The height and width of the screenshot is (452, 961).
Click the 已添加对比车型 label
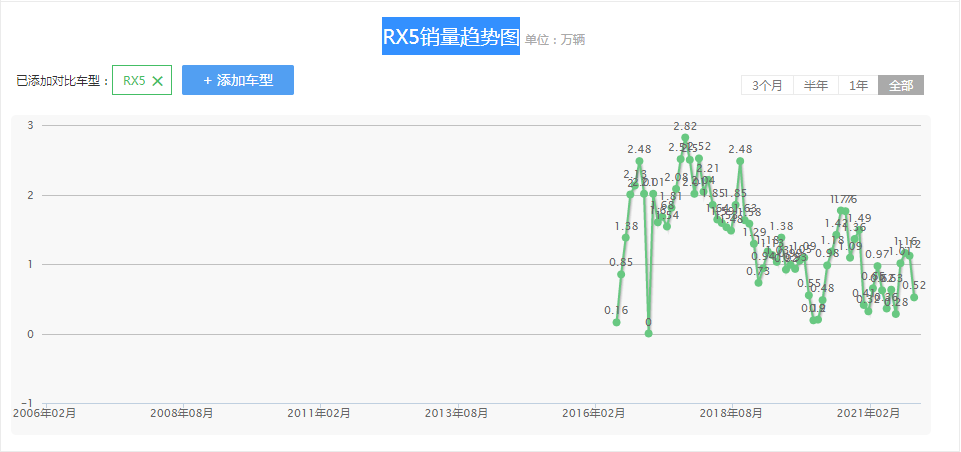pos(62,81)
